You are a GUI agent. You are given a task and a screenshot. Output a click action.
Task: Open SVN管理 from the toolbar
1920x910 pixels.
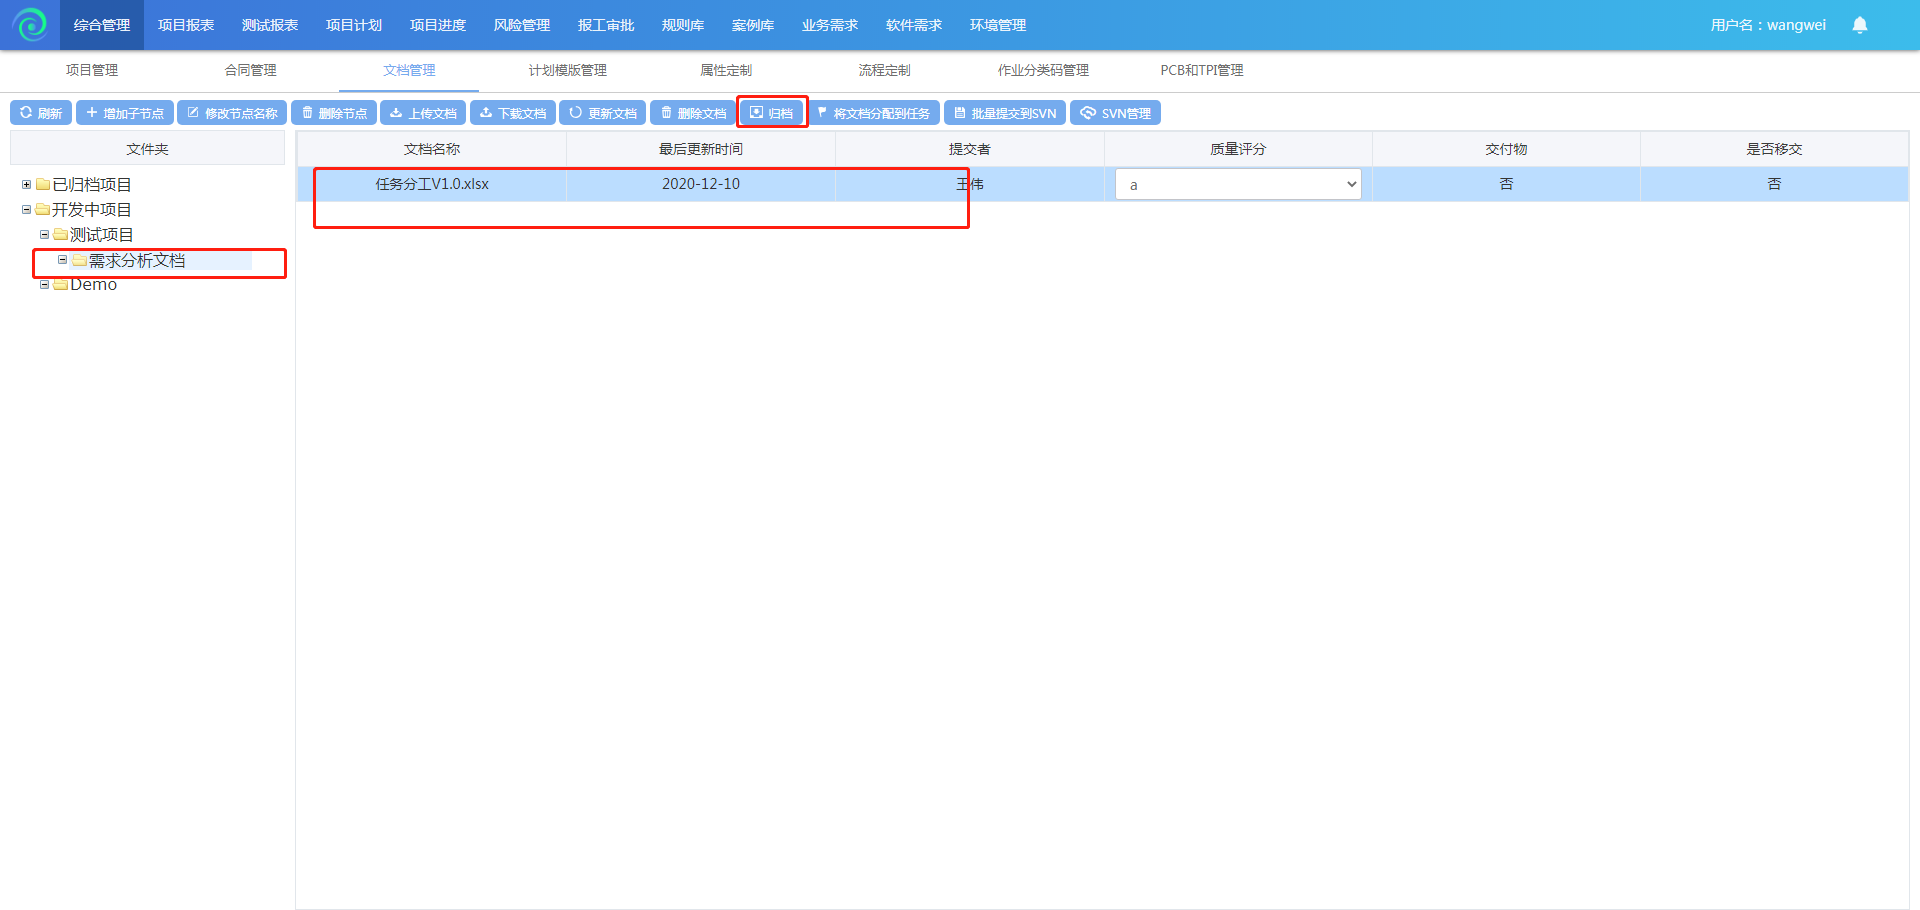tap(1115, 113)
